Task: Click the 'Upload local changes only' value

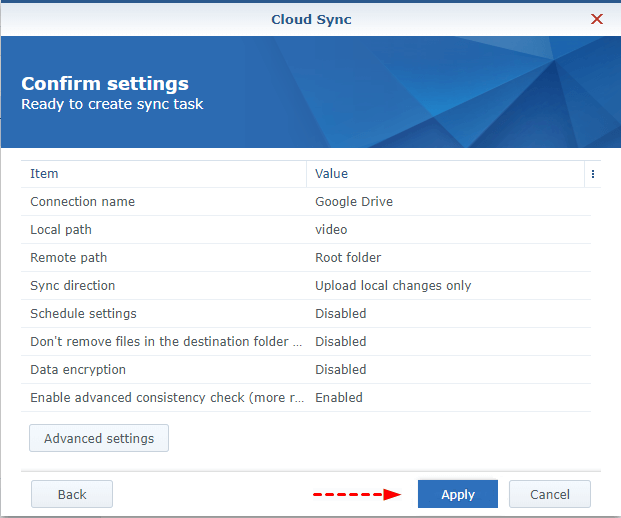Action: coord(393,286)
